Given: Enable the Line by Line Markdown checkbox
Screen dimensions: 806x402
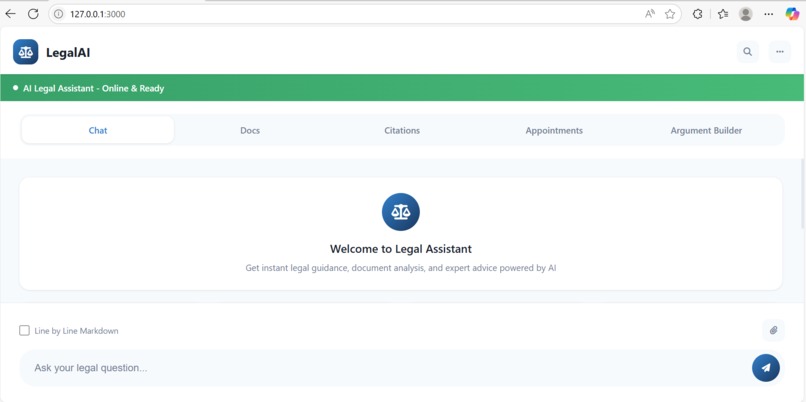Looking at the screenshot, I should click(x=24, y=331).
